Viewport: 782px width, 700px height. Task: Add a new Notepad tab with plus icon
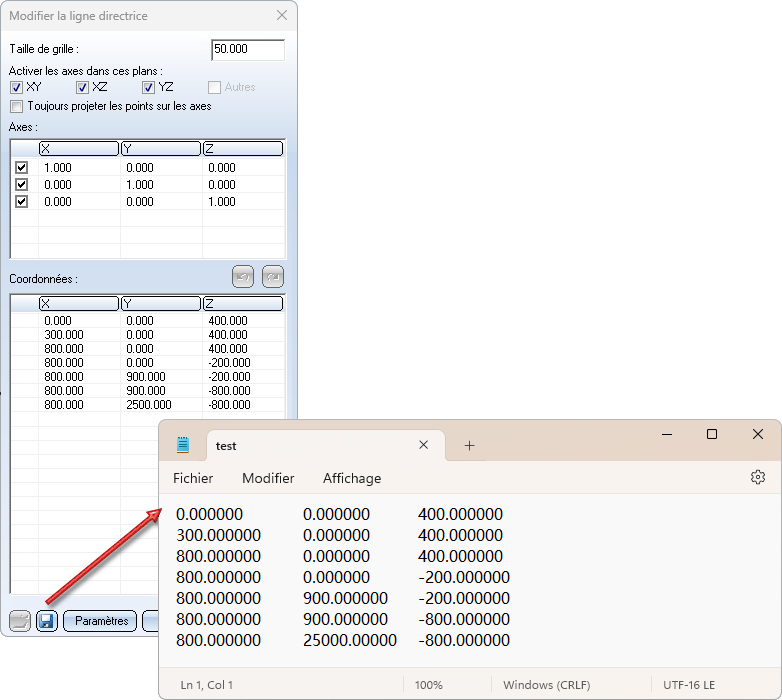pos(469,446)
